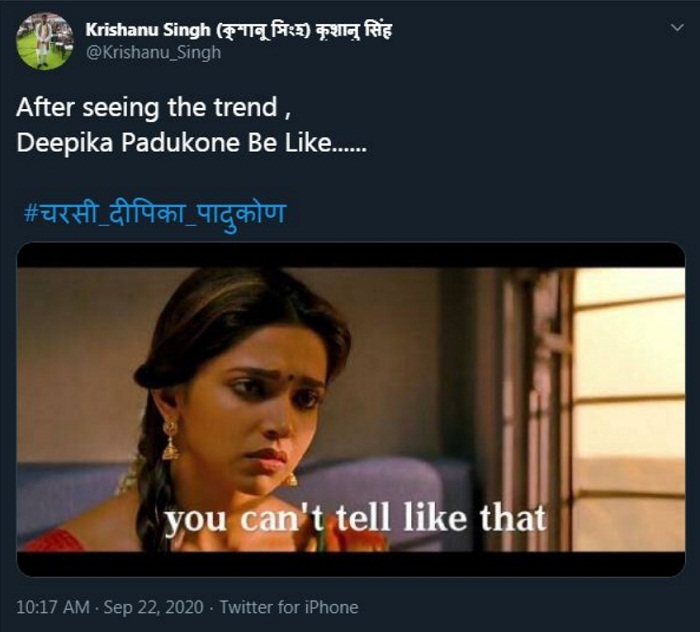Image resolution: width=700 pixels, height=632 pixels.
Task: Click the 'you can't tell like that' subtitle
Action: point(355,518)
